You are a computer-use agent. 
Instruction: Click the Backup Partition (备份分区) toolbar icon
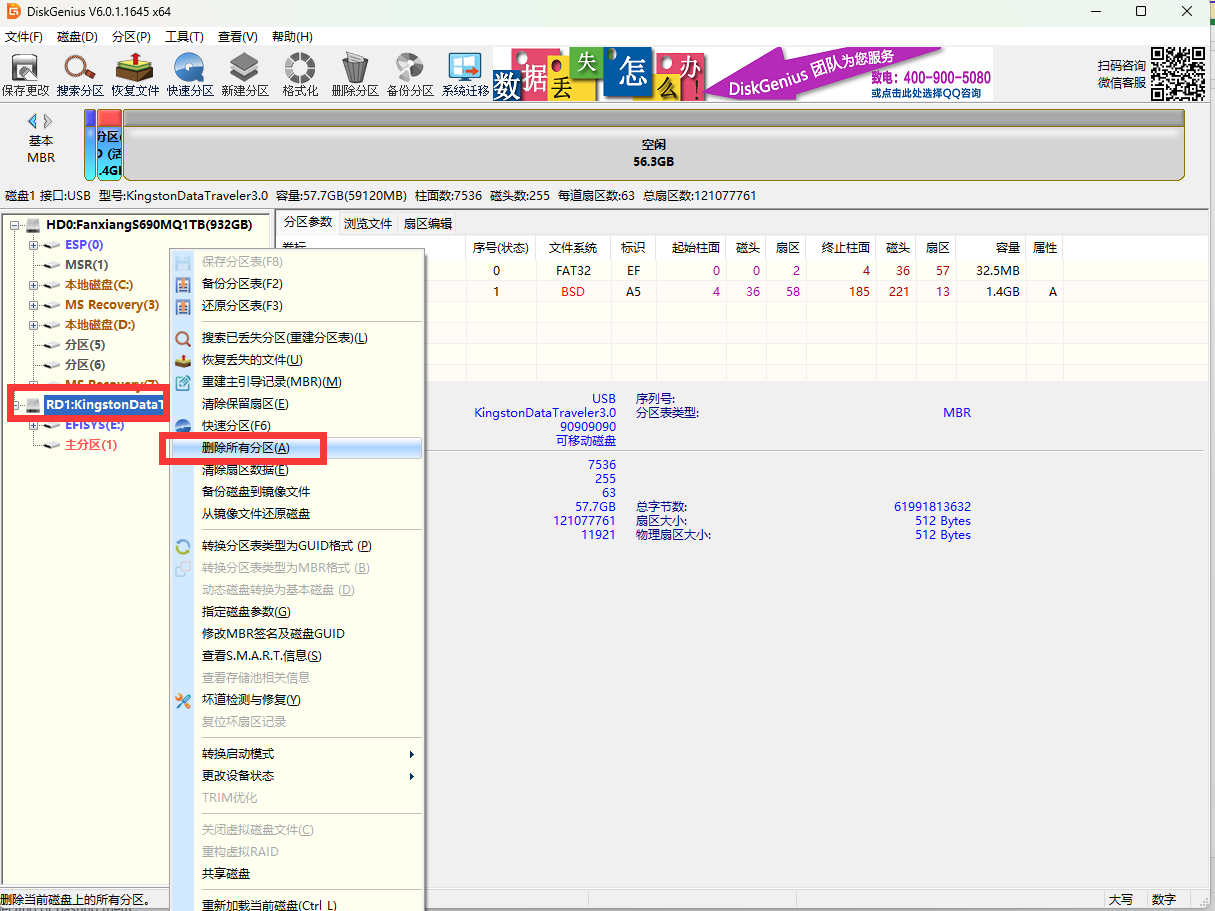click(409, 68)
